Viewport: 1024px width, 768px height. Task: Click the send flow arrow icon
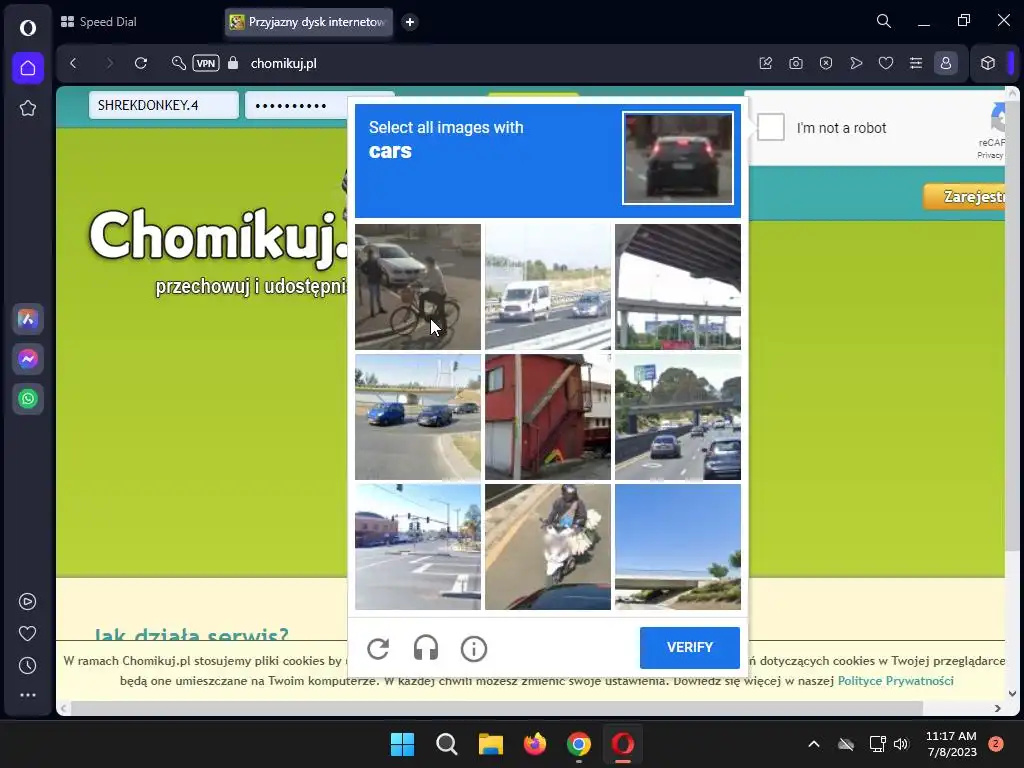(856, 63)
